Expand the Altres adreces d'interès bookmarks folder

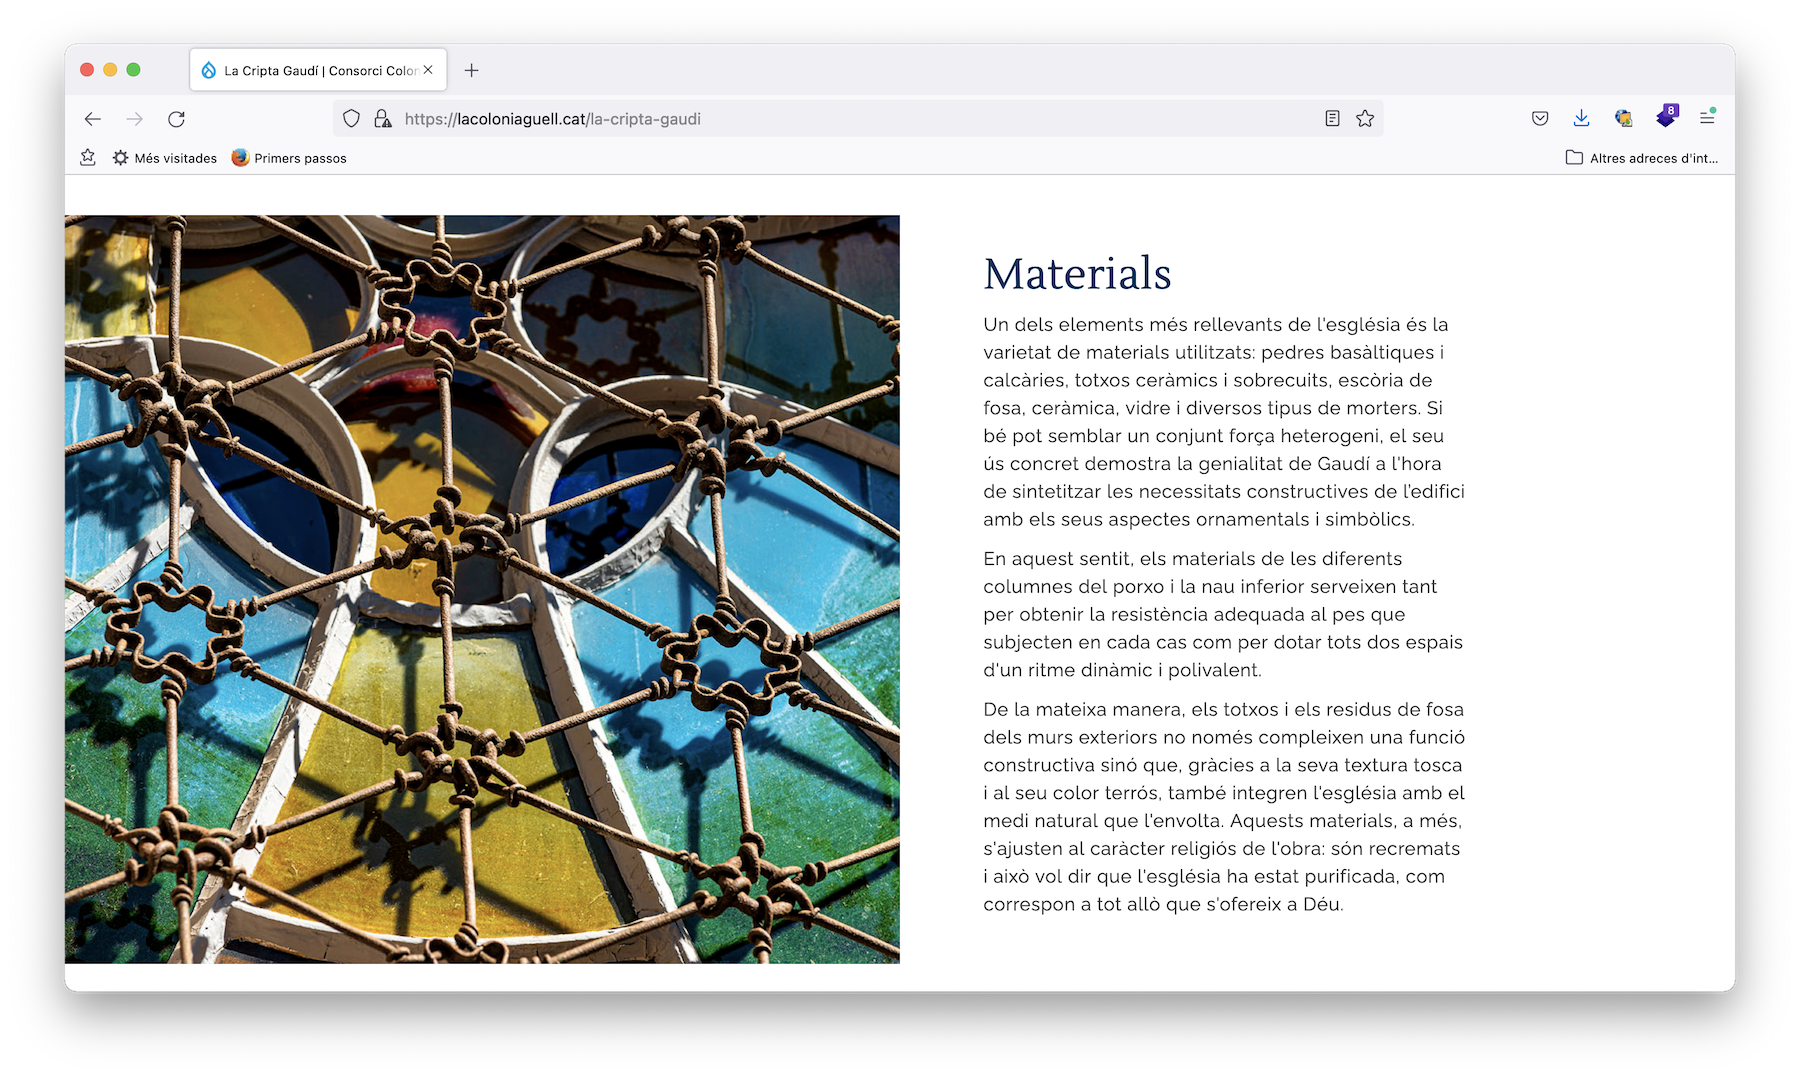pos(1641,158)
